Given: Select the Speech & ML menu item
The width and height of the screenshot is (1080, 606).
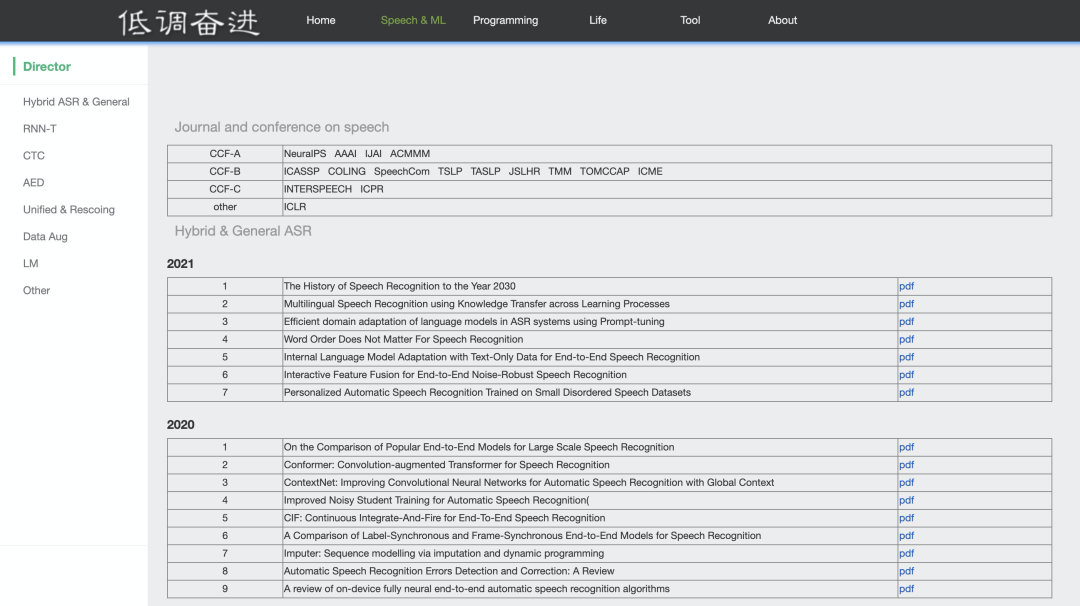Looking at the screenshot, I should 413,21.
